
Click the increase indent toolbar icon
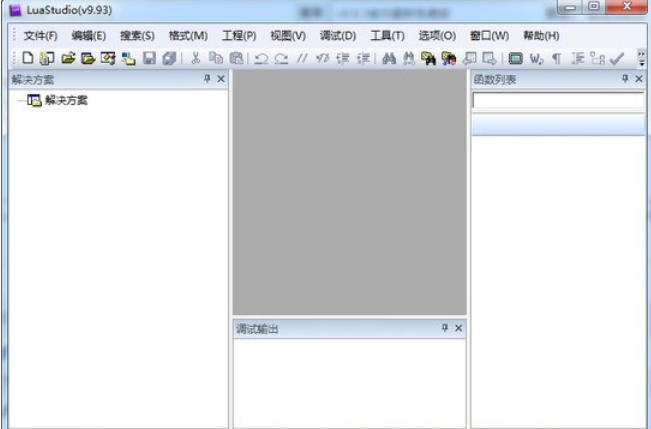(x=363, y=58)
